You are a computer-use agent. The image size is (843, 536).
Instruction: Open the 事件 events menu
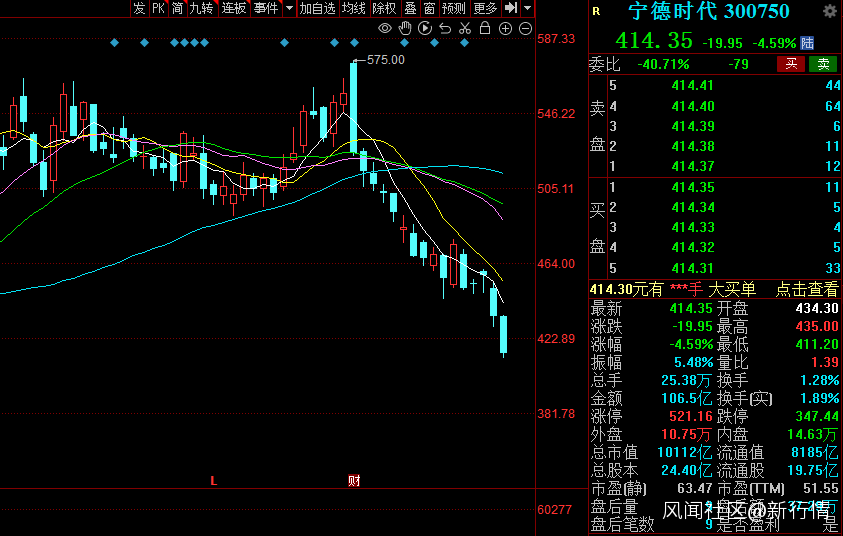[x=266, y=8]
